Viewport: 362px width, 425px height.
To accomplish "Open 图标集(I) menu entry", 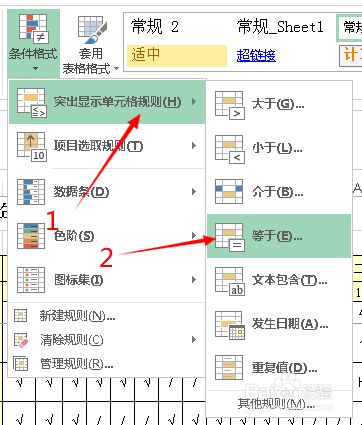I will click(x=107, y=280).
